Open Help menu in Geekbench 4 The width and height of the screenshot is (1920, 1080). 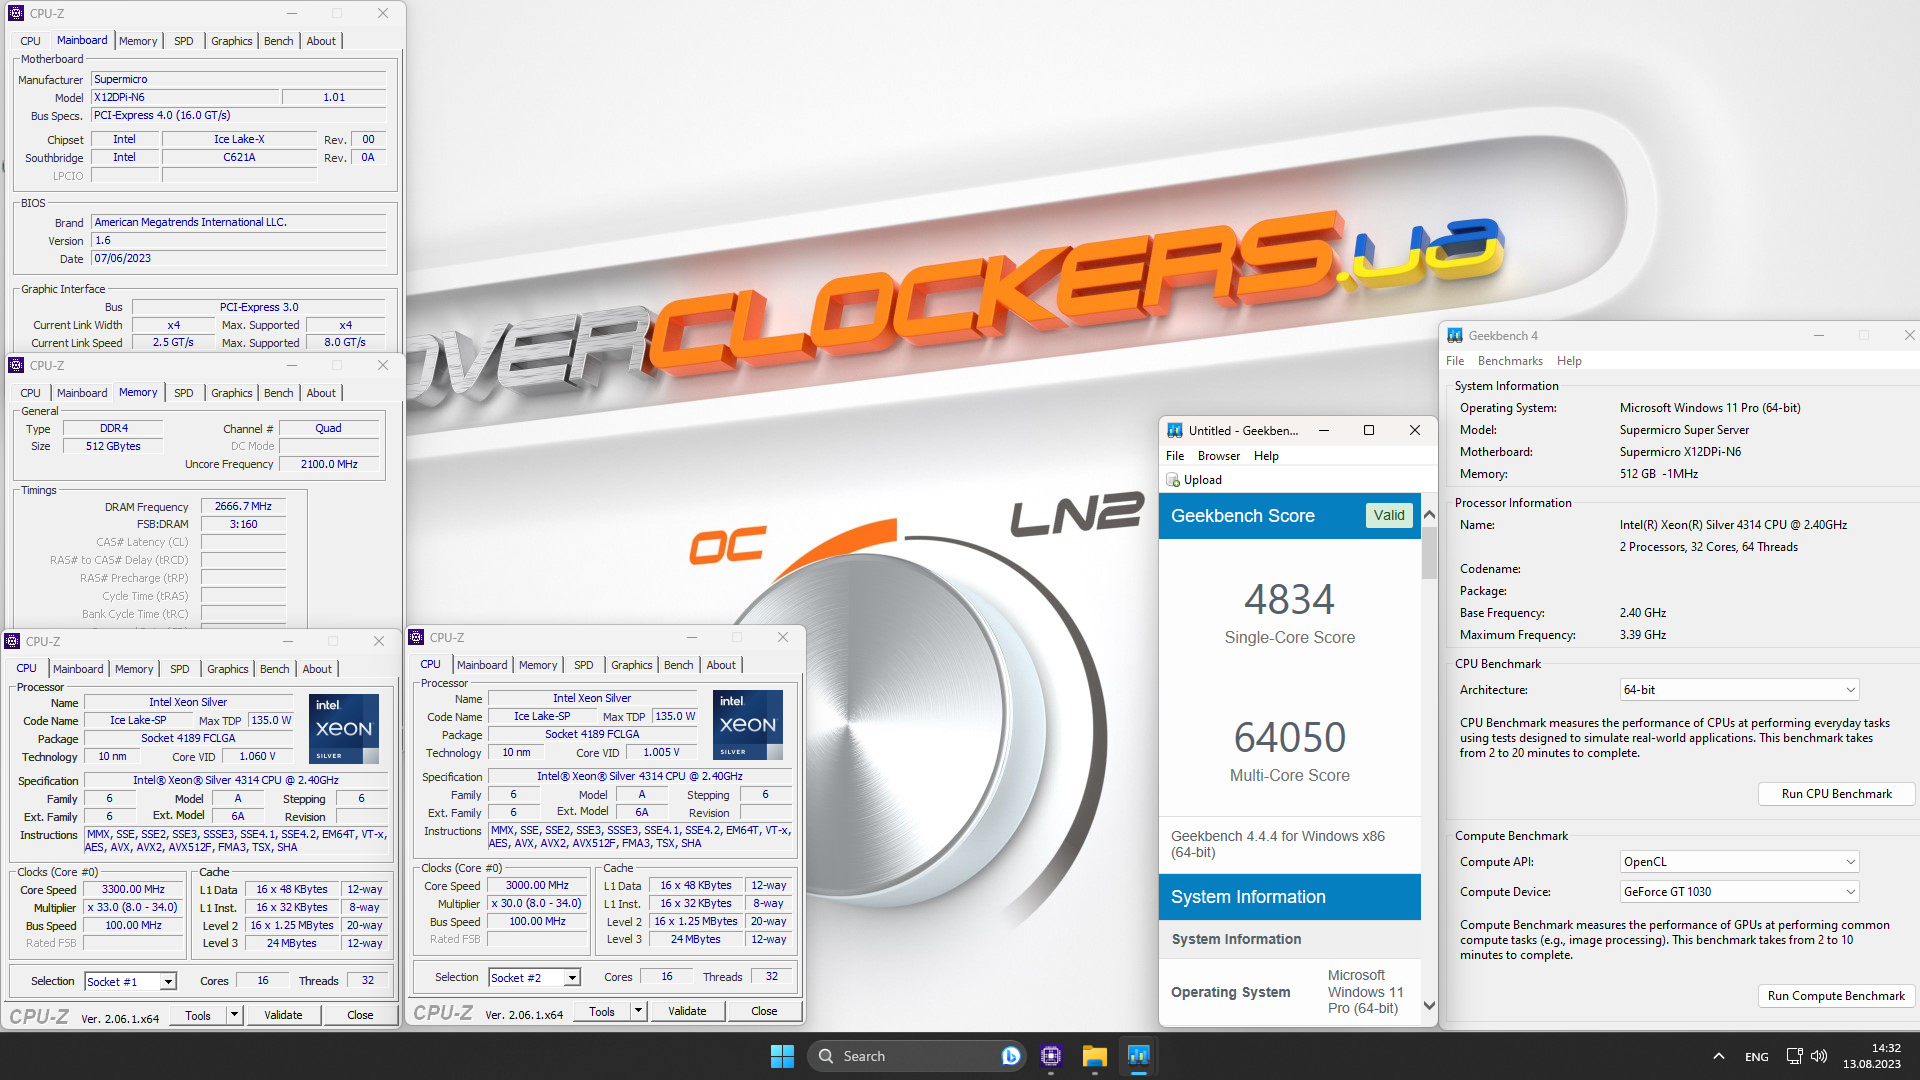click(x=1569, y=361)
